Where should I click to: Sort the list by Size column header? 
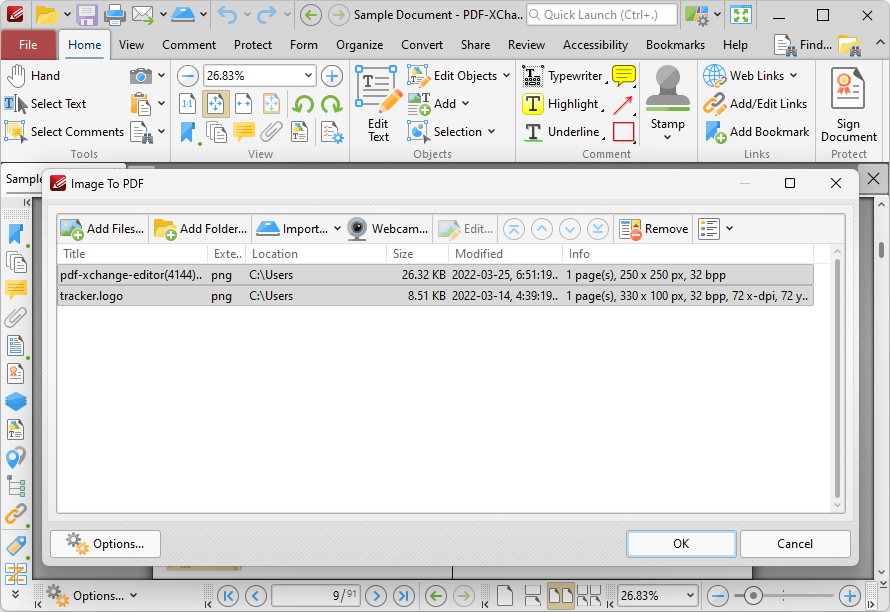(417, 254)
